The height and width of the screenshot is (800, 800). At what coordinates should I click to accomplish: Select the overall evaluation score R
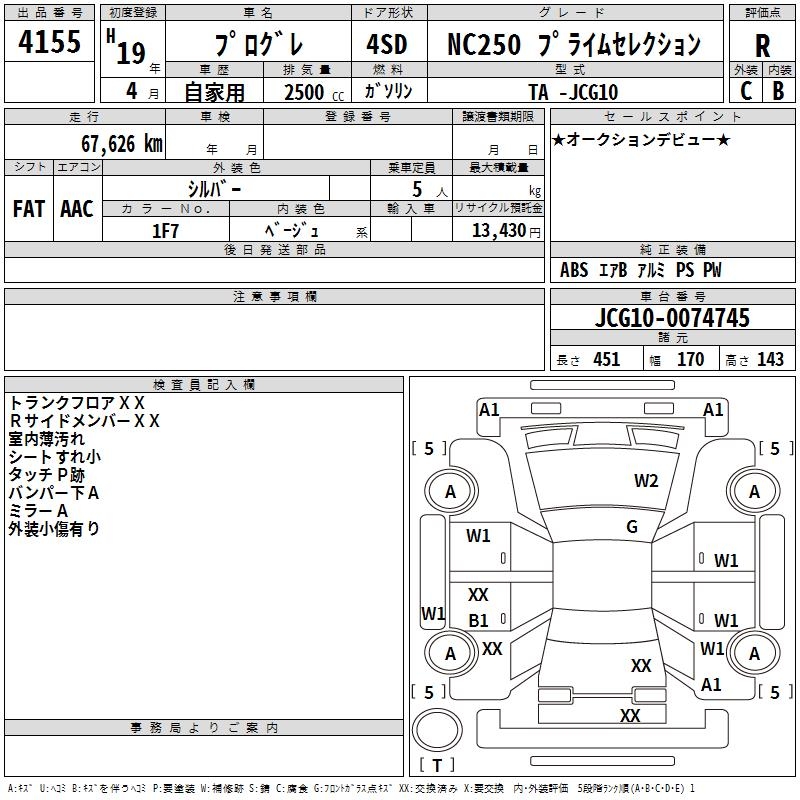pyautogui.click(x=762, y=46)
